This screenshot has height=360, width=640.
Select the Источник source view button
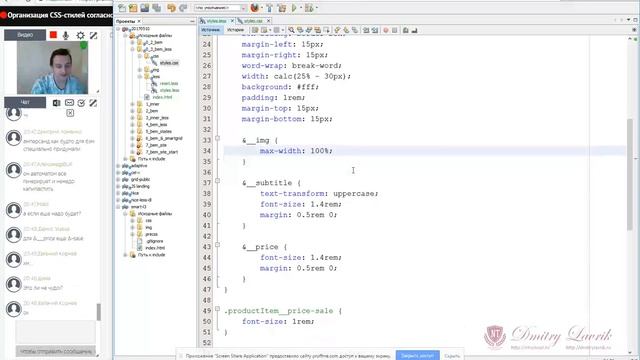coord(211,30)
